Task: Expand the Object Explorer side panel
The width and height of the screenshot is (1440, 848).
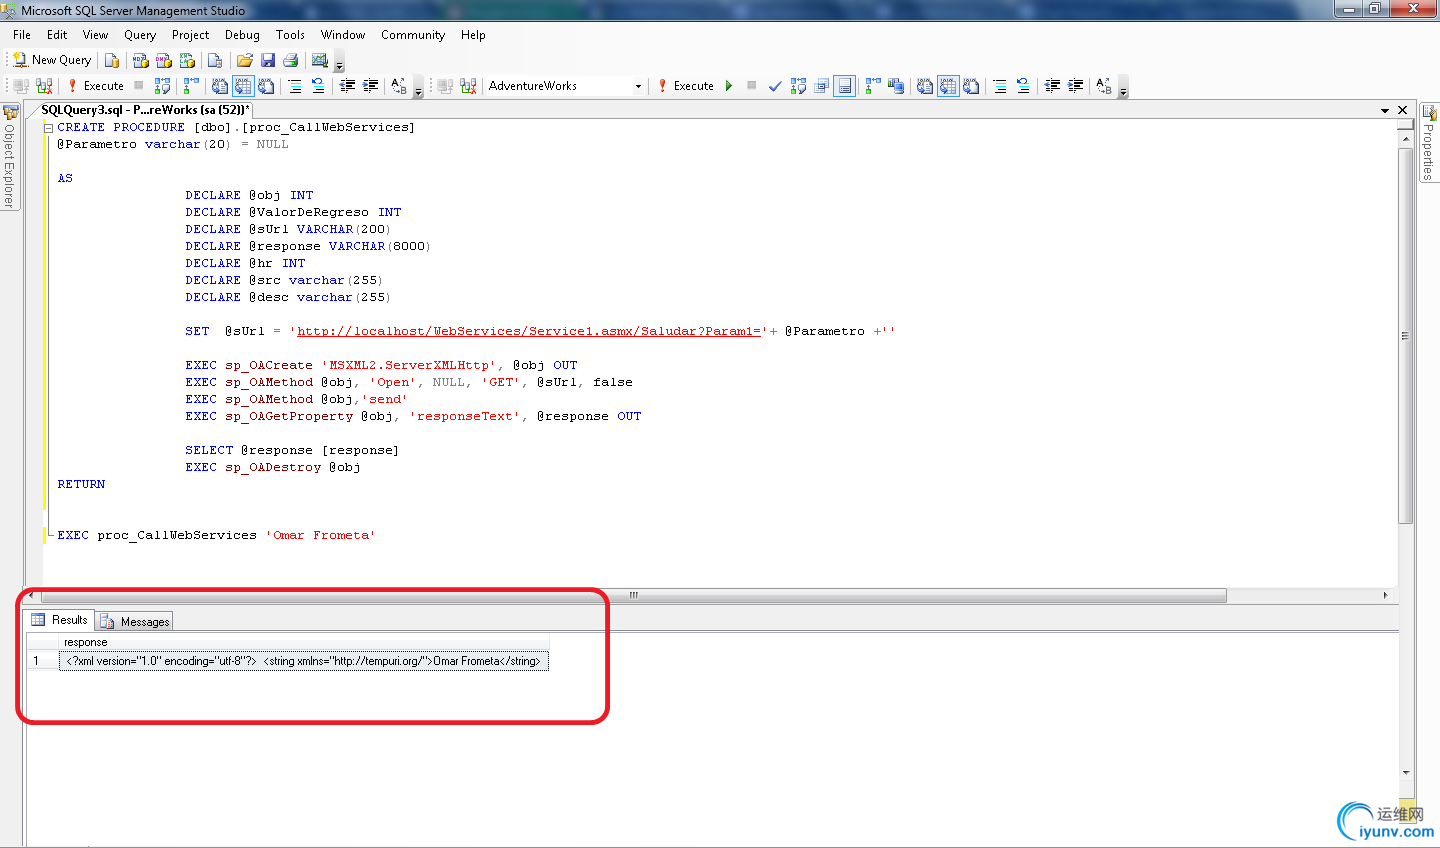Action: [x=10, y=156]
